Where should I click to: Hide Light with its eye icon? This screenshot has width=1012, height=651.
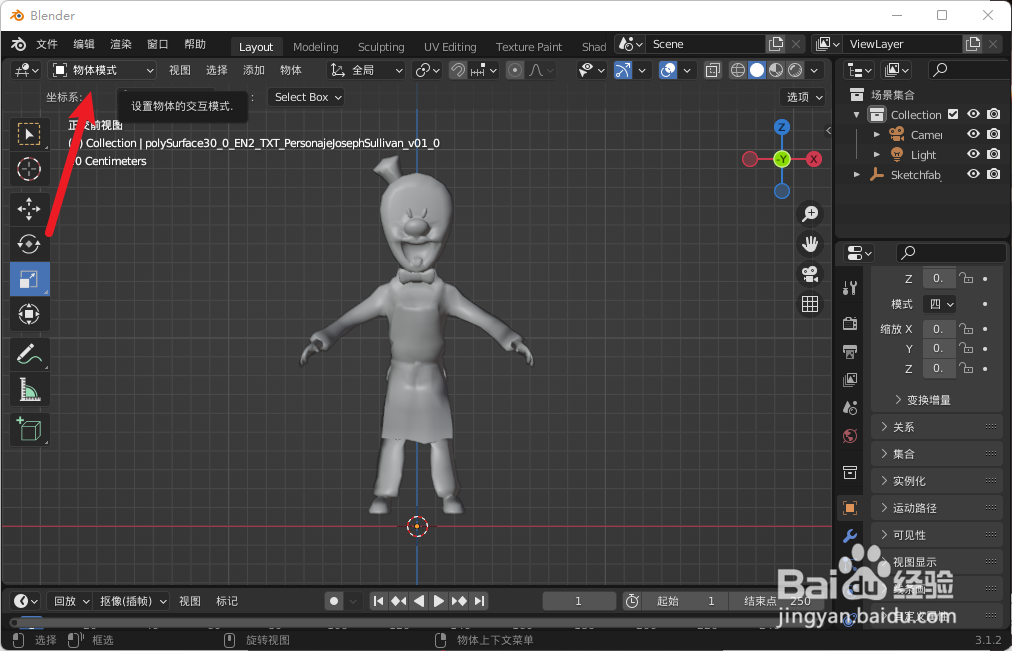(x=973, y=154)
